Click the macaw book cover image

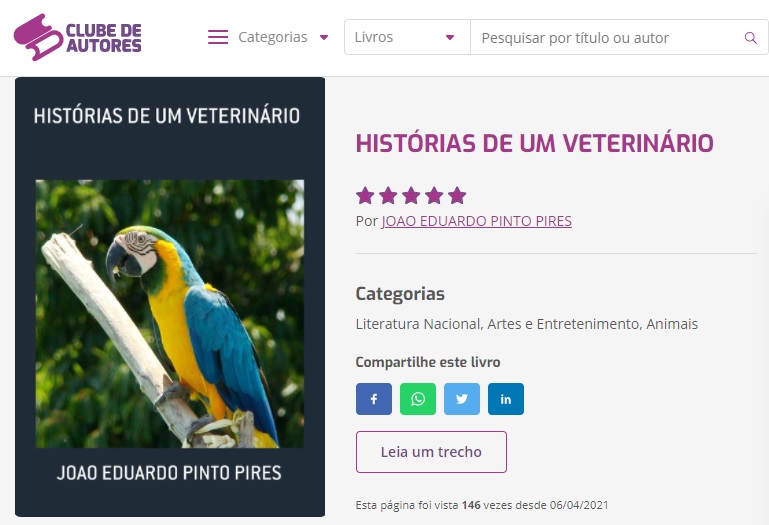click(x=170, y=314)
